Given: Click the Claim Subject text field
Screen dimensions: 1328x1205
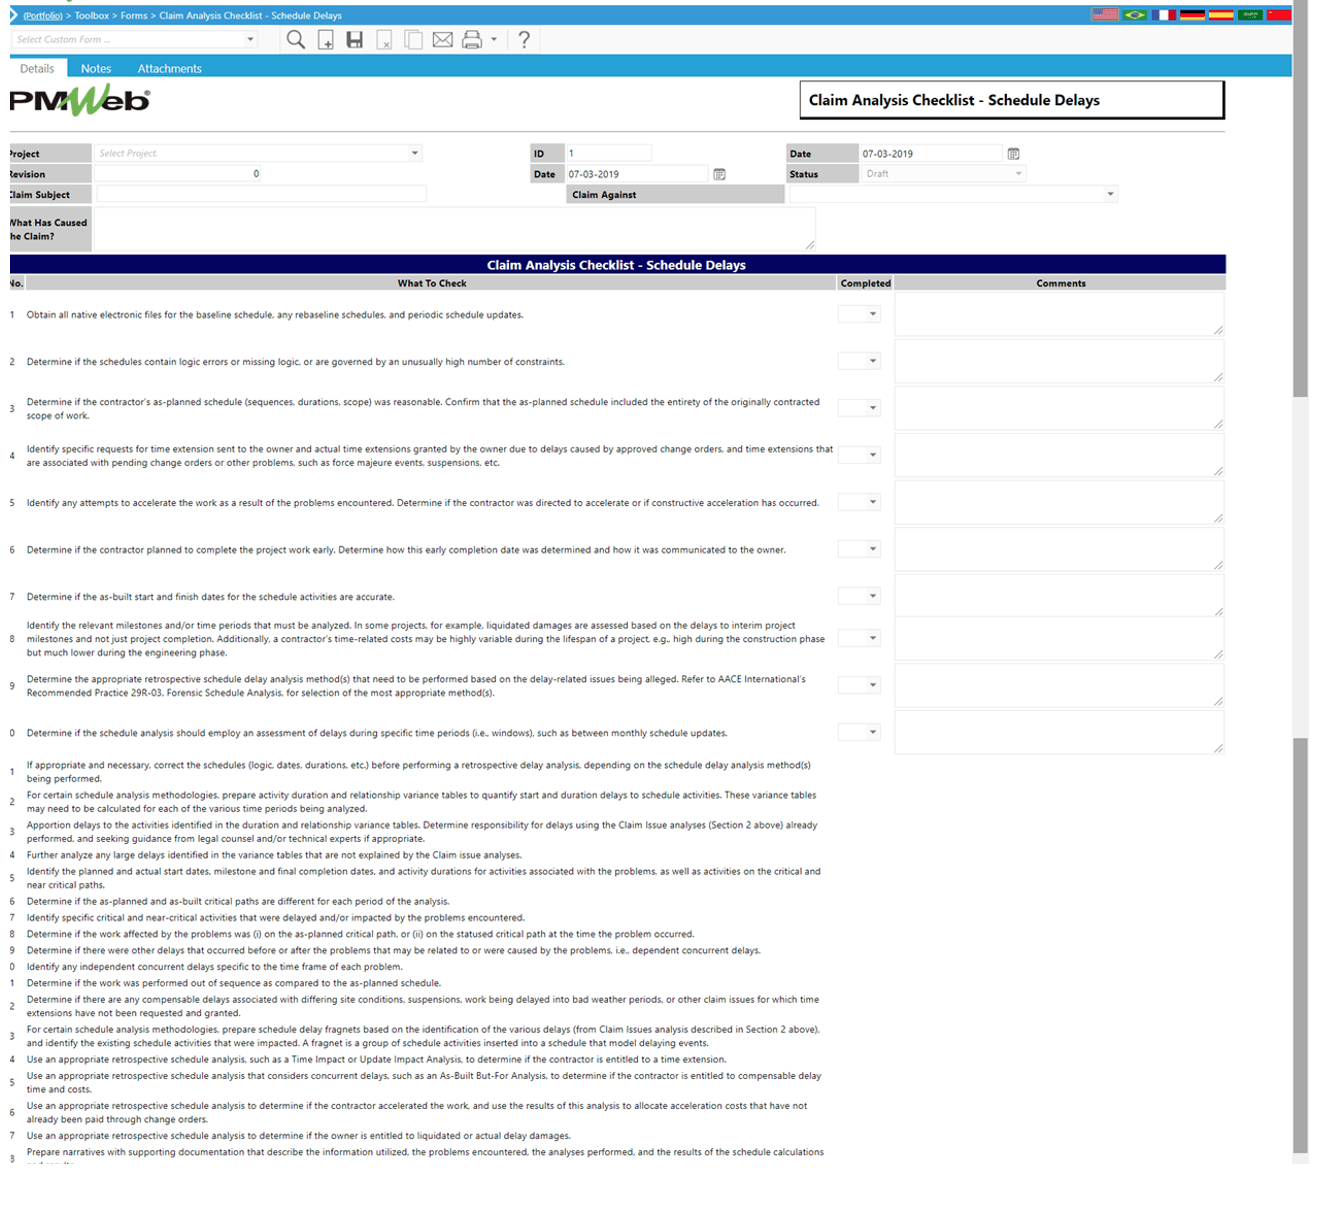Looking at the screenshot, I should [x=261, y=194].
